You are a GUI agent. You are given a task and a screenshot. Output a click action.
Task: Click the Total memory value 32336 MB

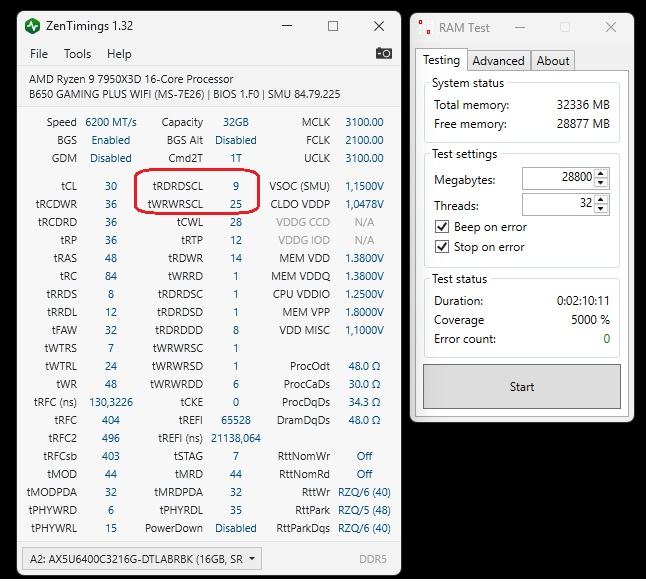point(583,105)
